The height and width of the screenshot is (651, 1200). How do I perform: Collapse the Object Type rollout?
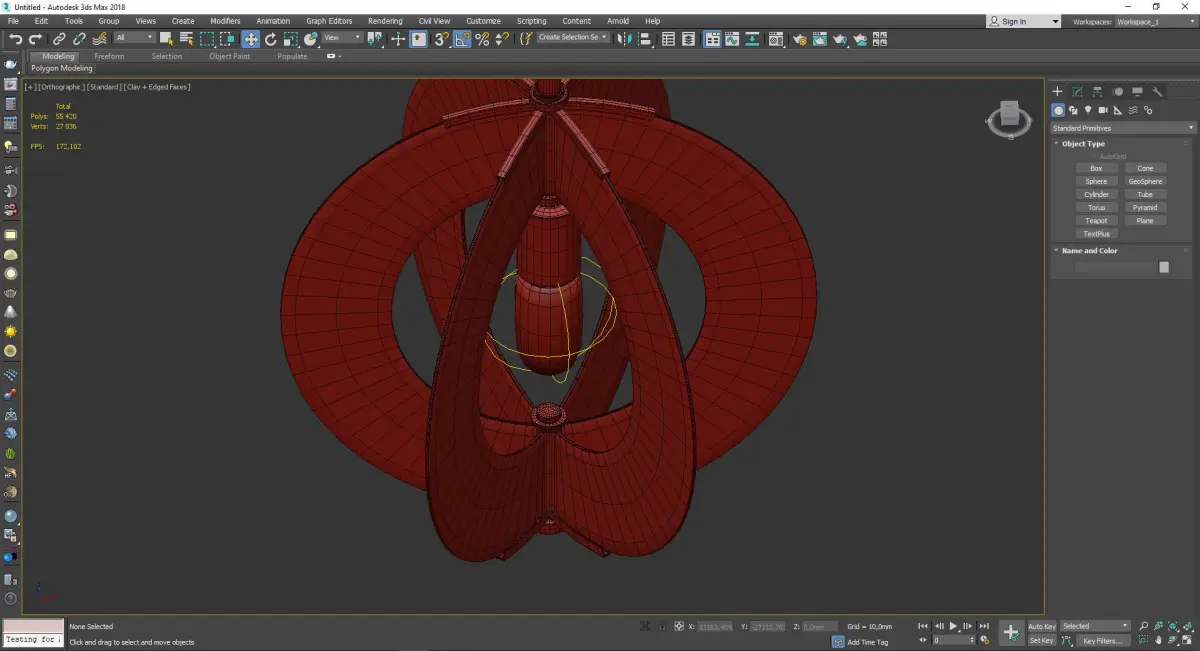pyautogui.click(x=1083, y=144)
